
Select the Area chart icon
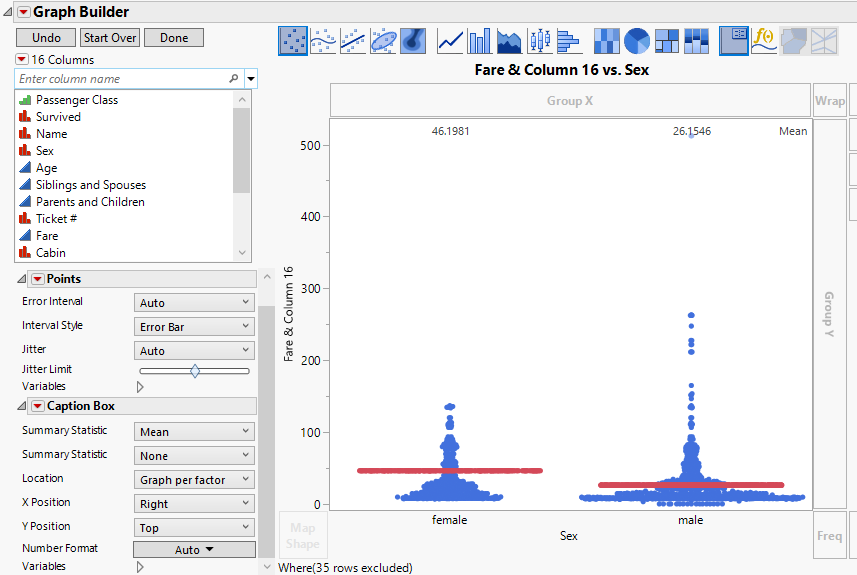(x=509, y=41)
